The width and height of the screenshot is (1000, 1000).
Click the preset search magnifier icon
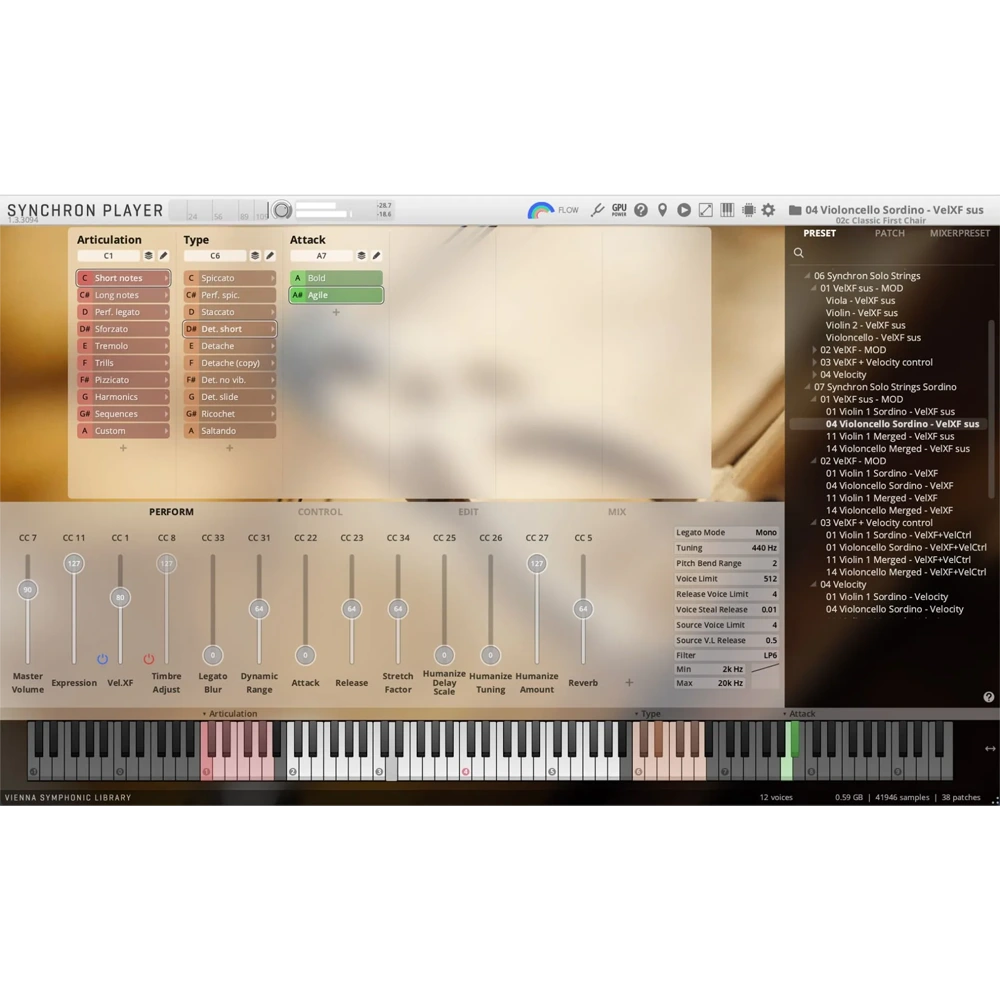tap(798, 253)
